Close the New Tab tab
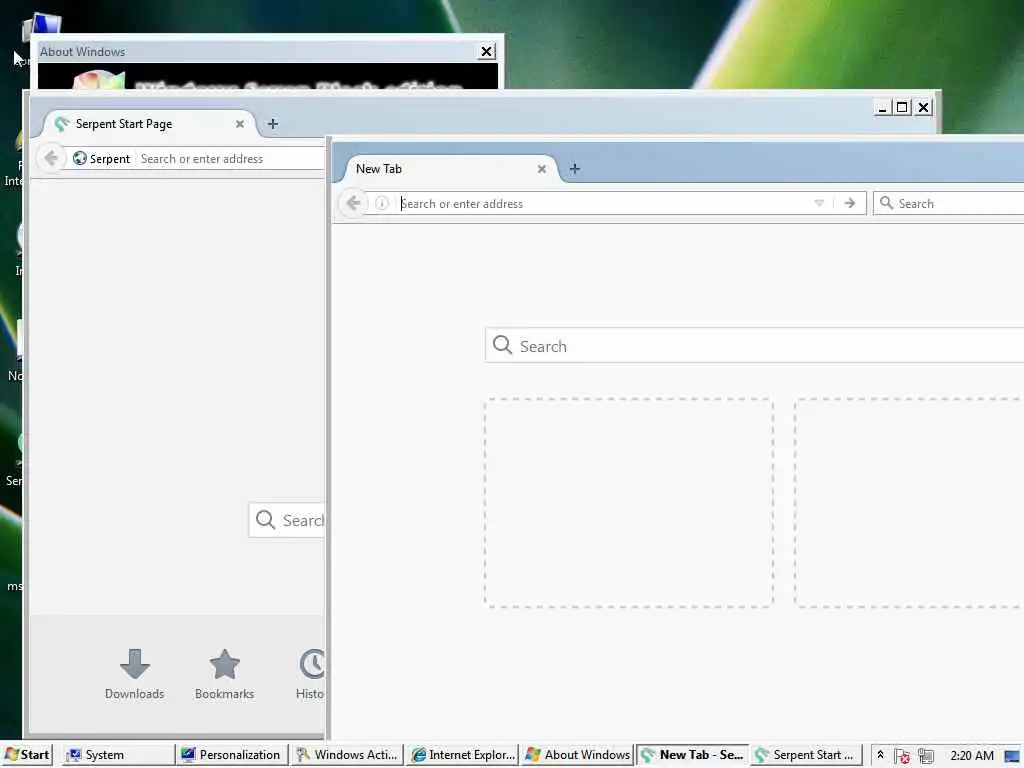The width and height of the screenshot is (1024, 768). (541, 169)
